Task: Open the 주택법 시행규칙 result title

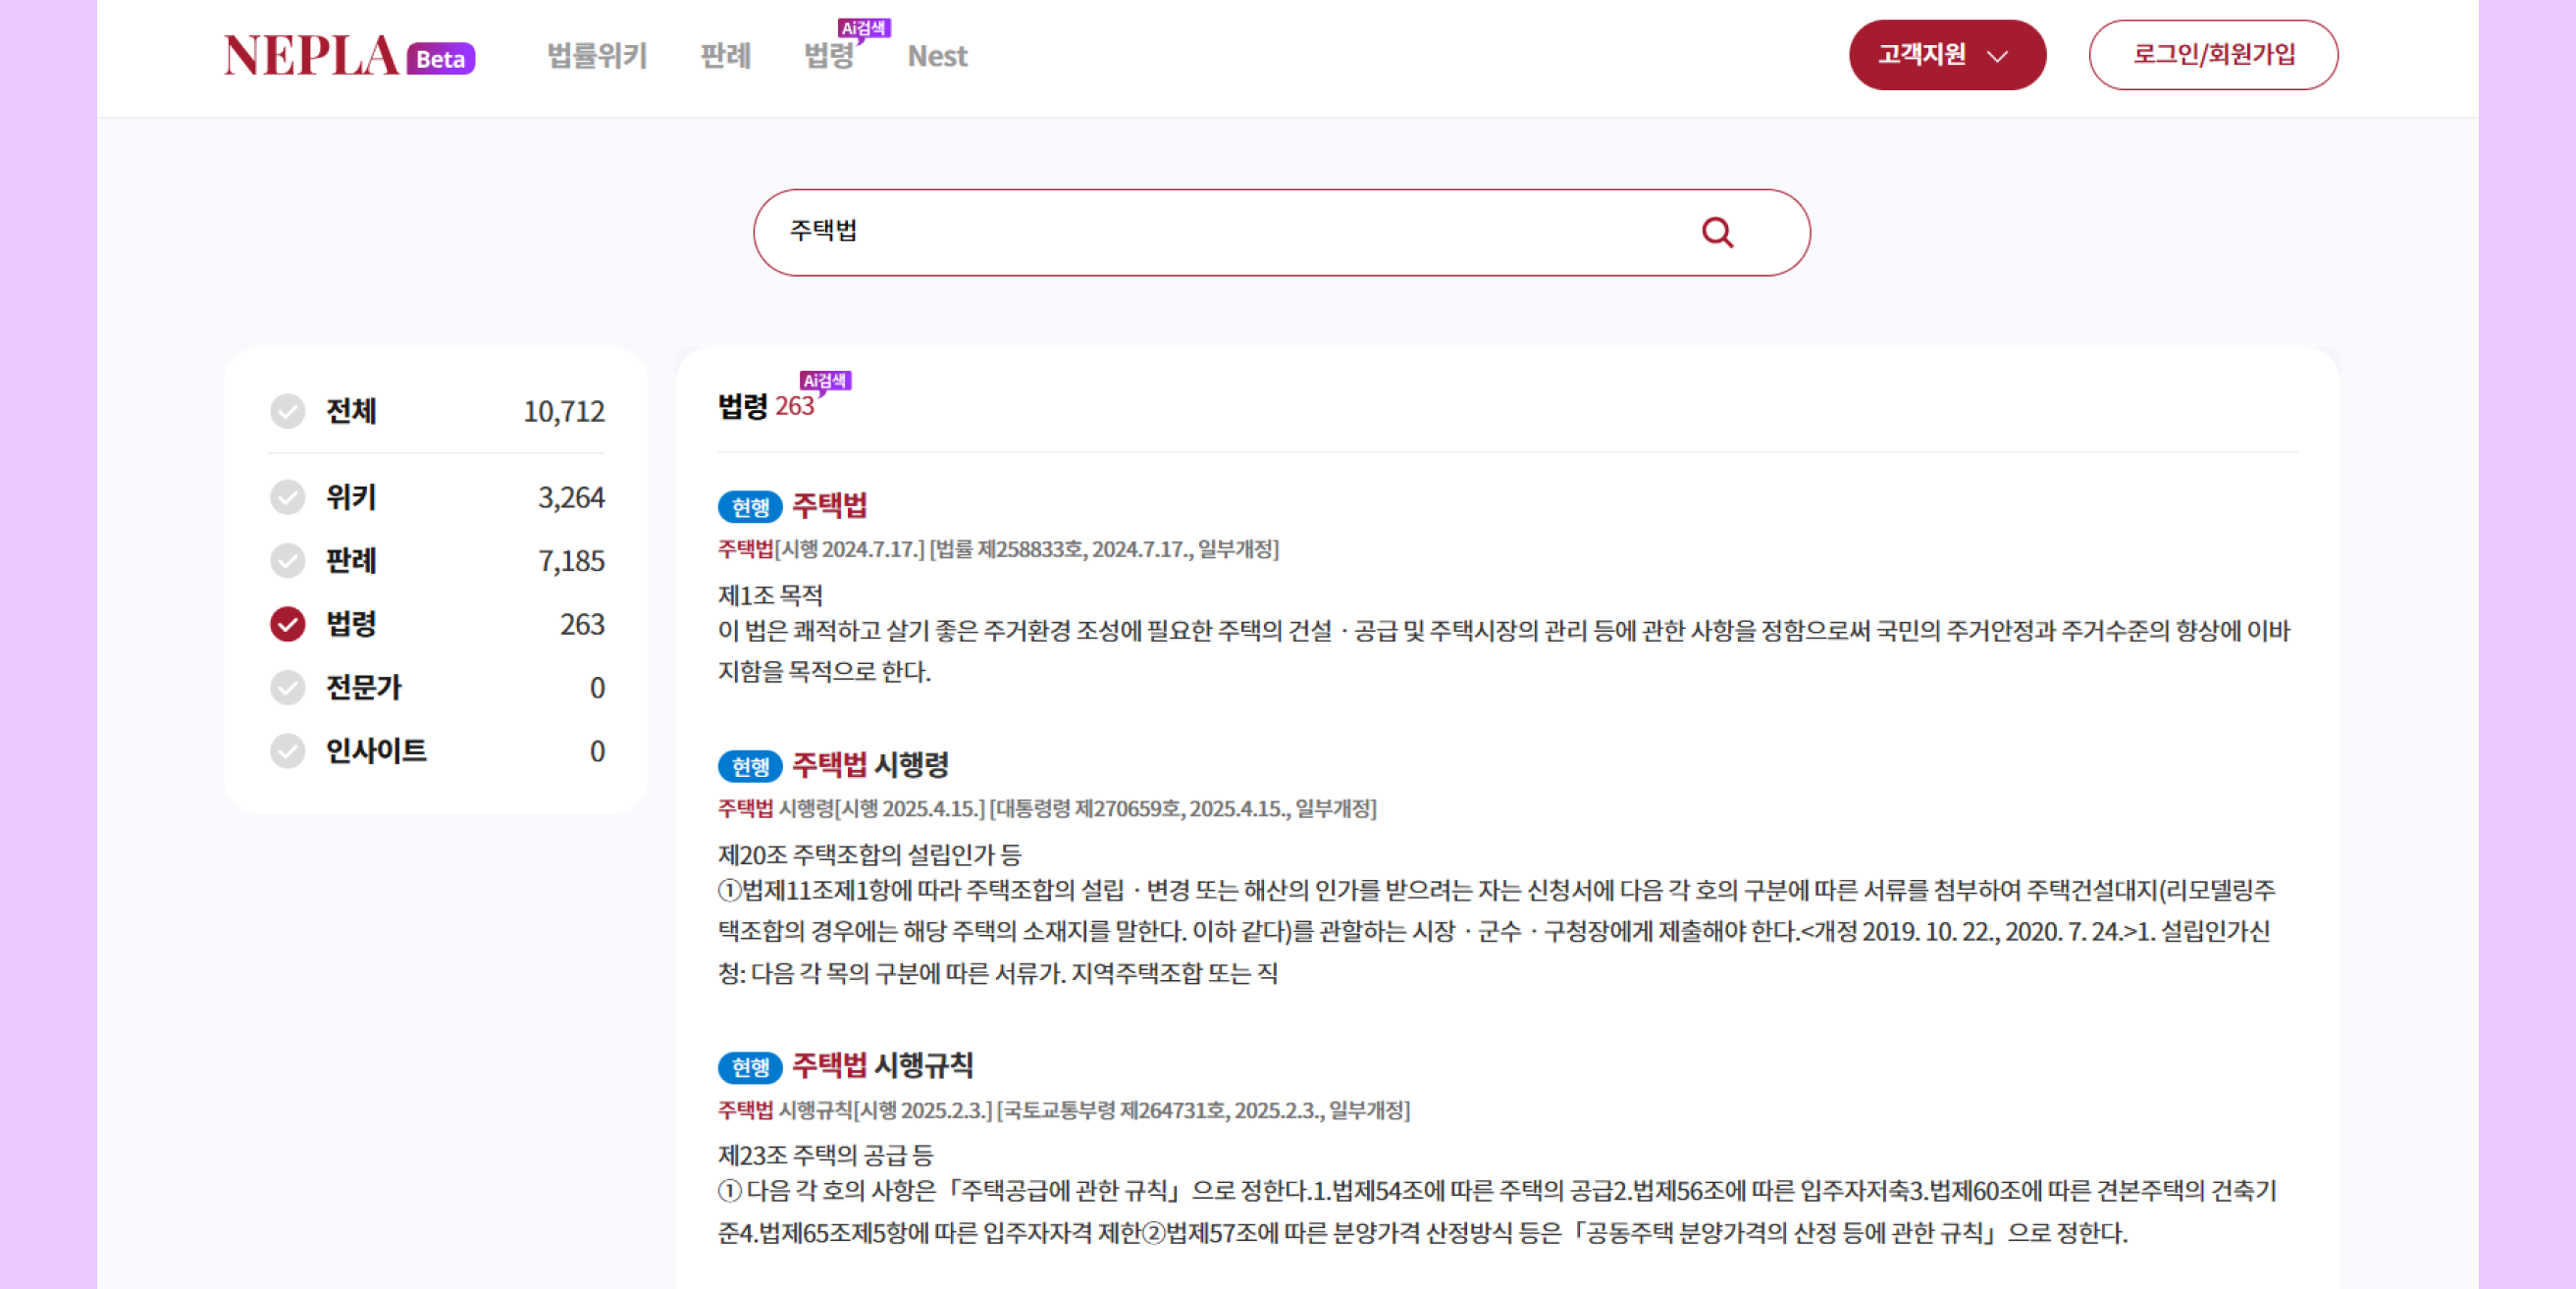Action: 882,1065
